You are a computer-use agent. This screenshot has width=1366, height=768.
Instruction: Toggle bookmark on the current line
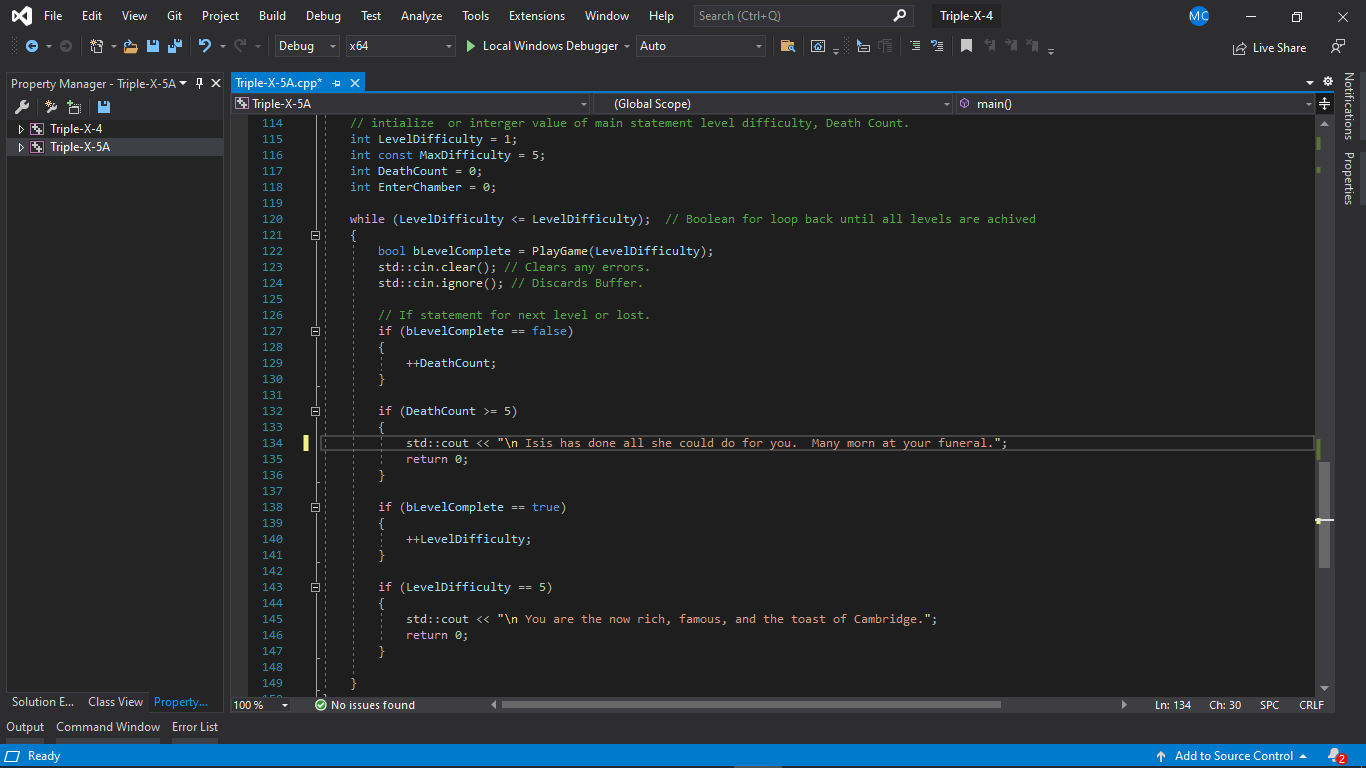(x=966, y=46)
